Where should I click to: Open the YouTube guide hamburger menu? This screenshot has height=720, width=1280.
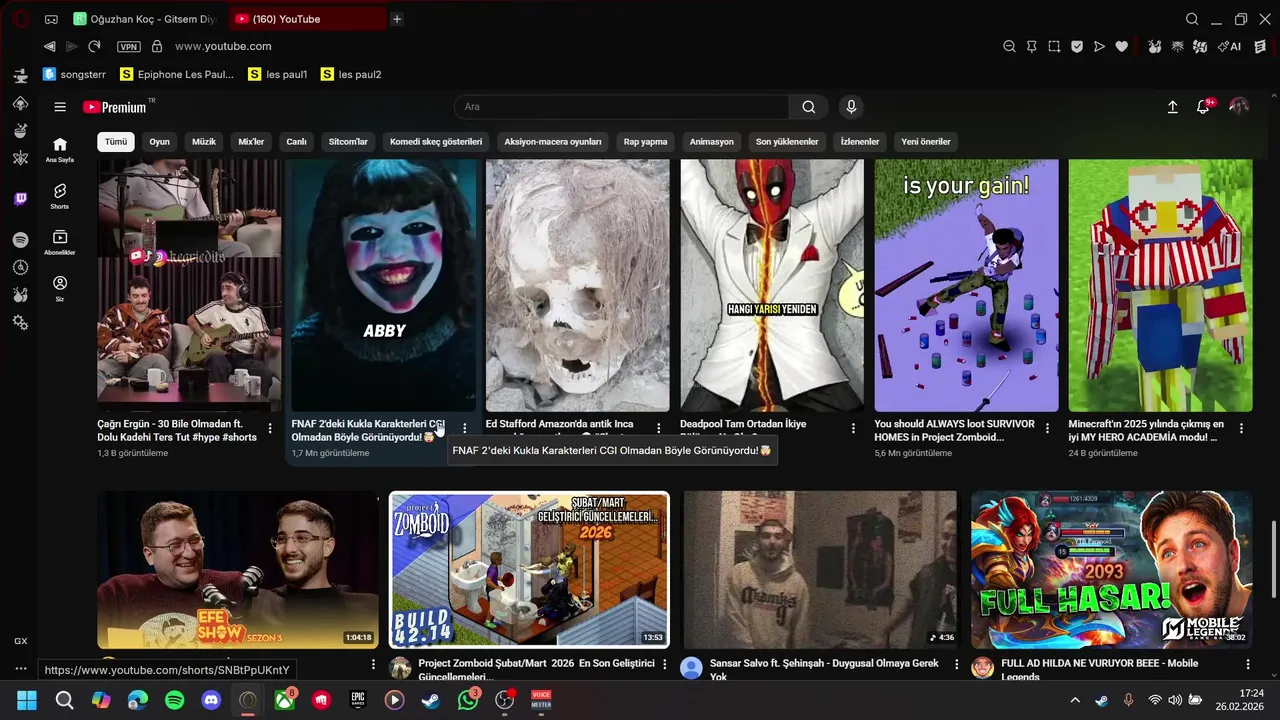coord(60,107)
